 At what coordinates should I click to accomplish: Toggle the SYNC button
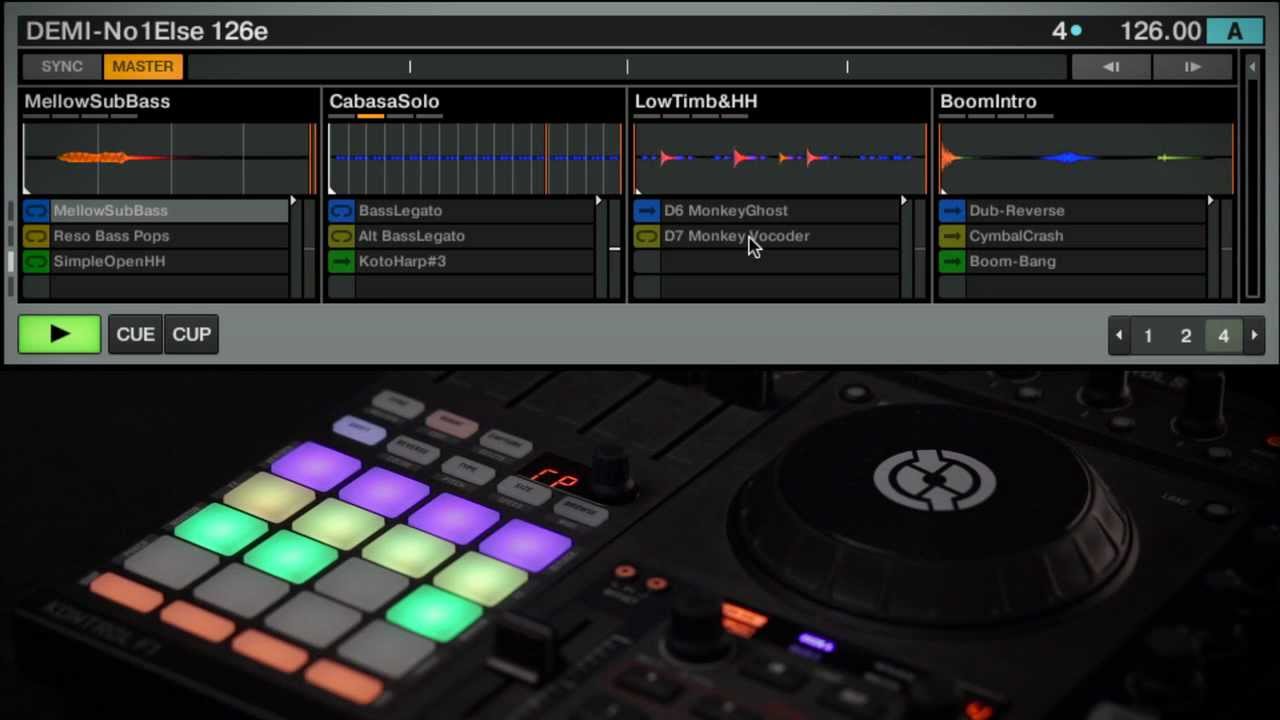(x=62, y=67)
